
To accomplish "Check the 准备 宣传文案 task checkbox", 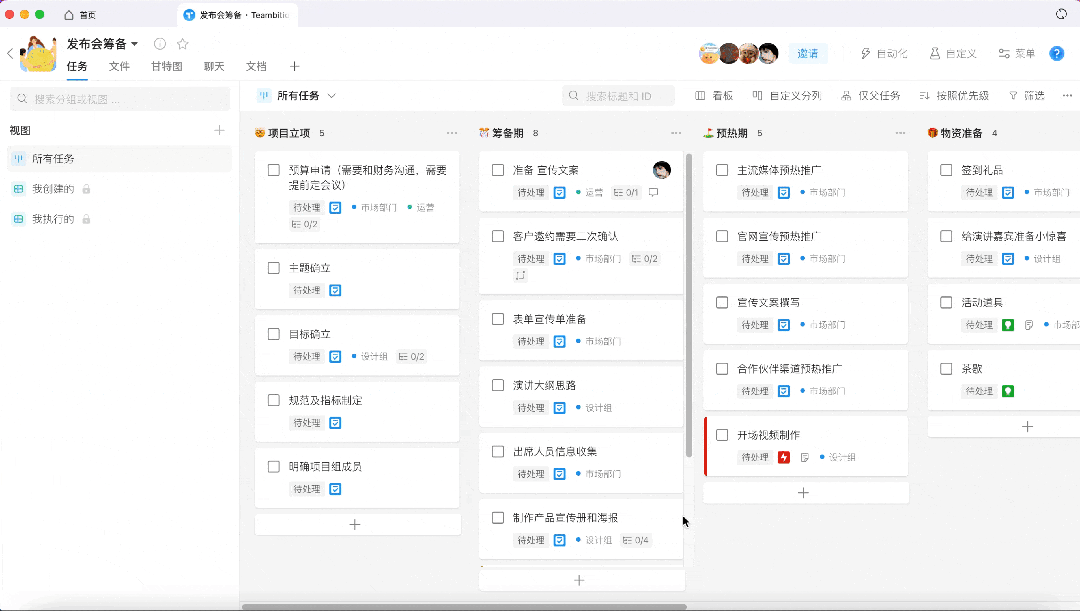I will tap(498, 170).
